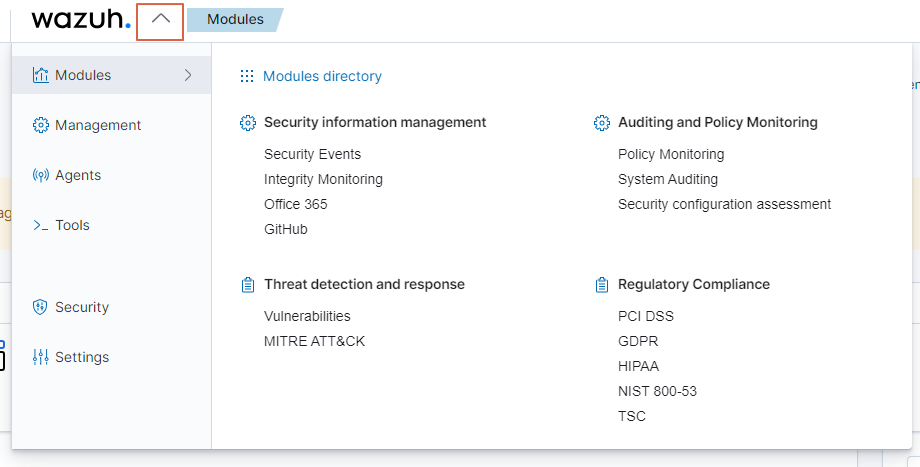The image size is (920, 467).
Task: Click the Agents broadcast icon
Action: (x=40, y=175)
